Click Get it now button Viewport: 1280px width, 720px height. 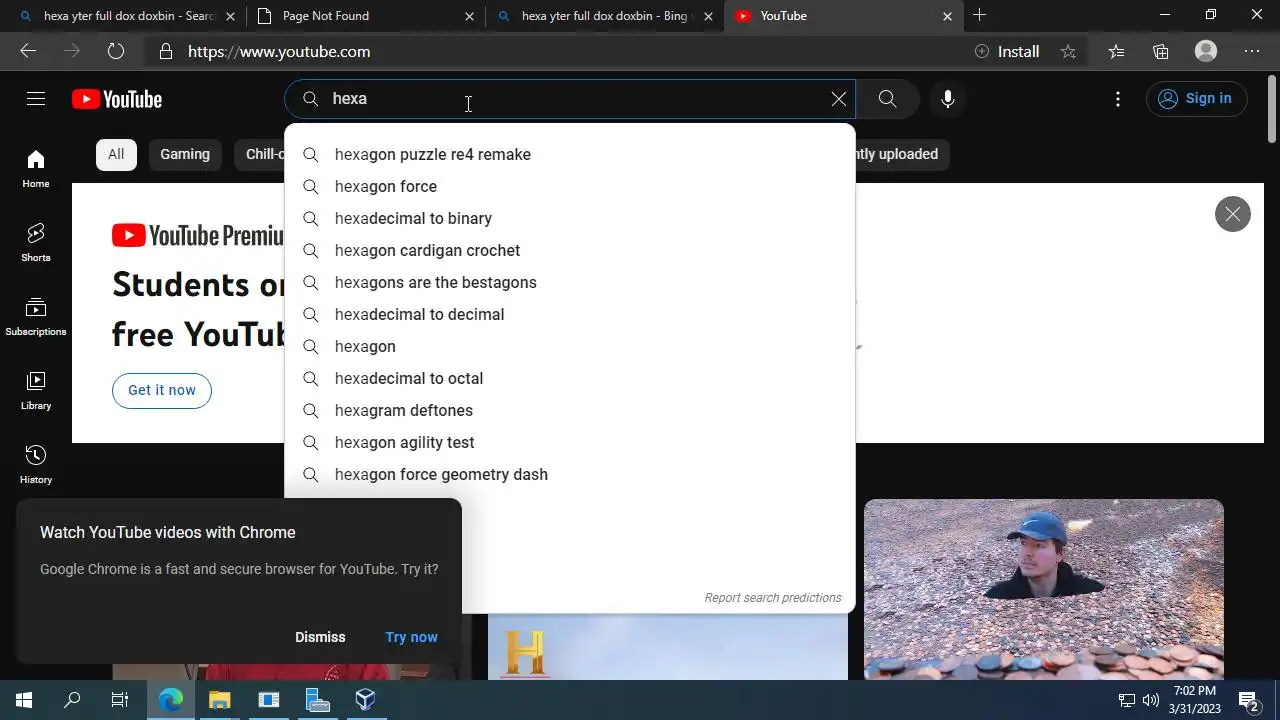coord(162,390)
